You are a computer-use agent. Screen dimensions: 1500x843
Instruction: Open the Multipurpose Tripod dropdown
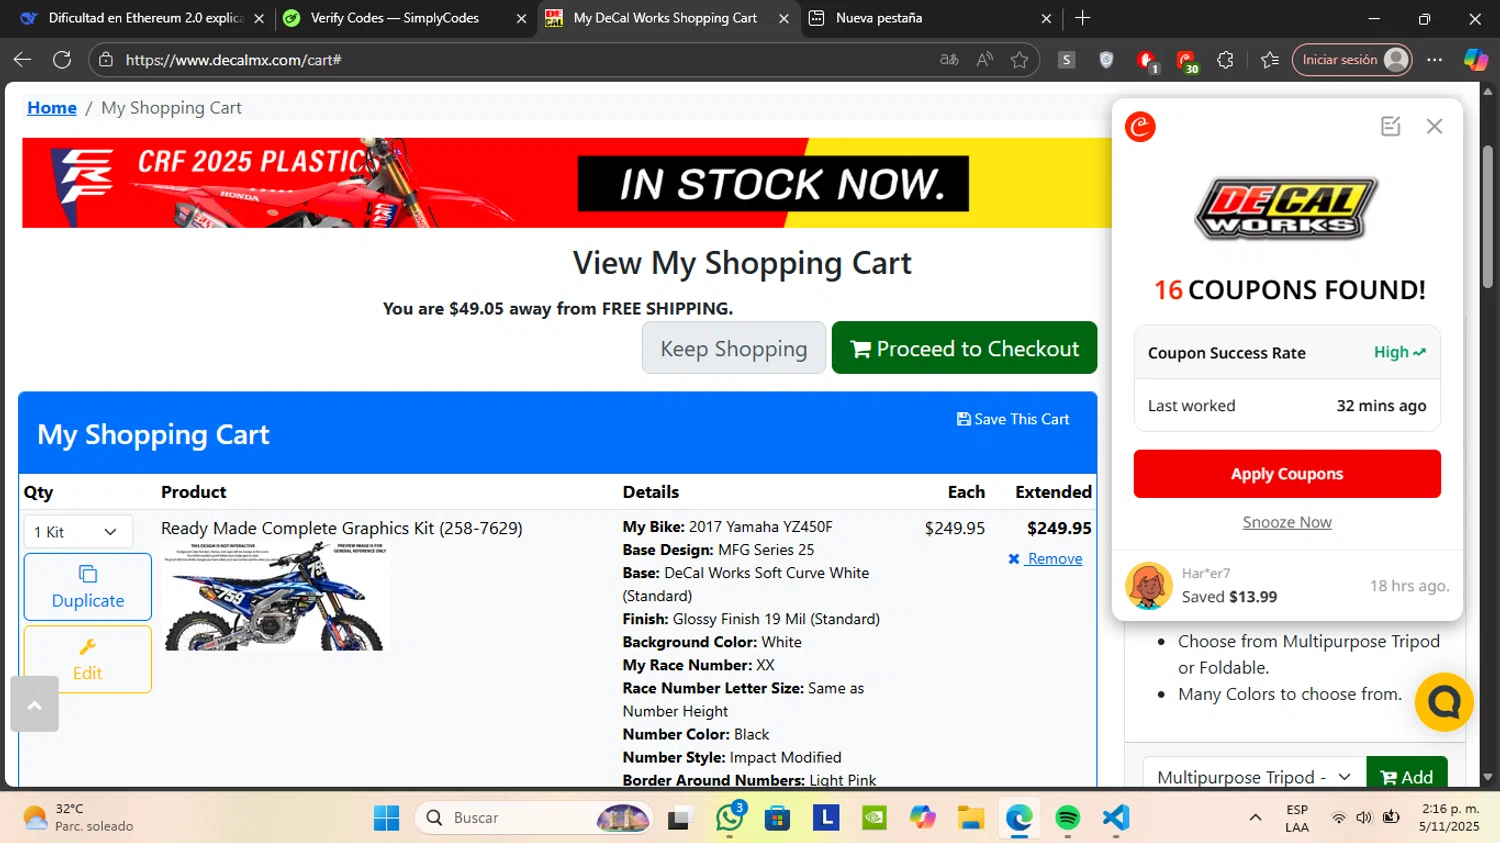tap(1254, 776)
